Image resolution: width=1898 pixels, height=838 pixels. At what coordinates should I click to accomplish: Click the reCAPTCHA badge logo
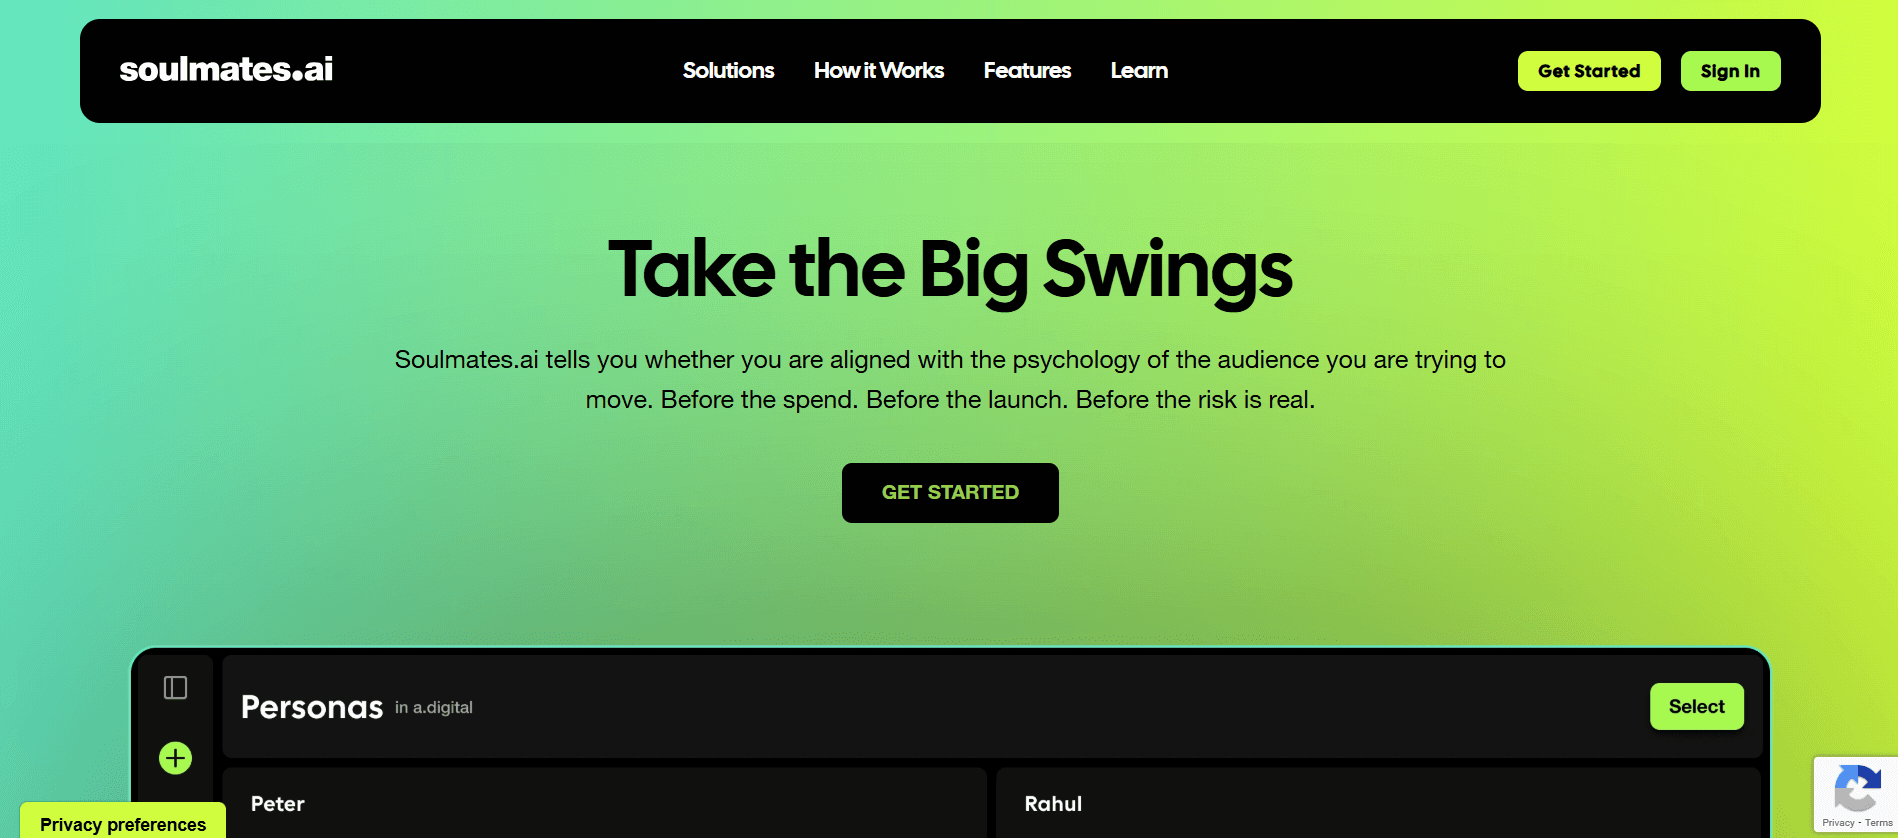(1857, 789)
